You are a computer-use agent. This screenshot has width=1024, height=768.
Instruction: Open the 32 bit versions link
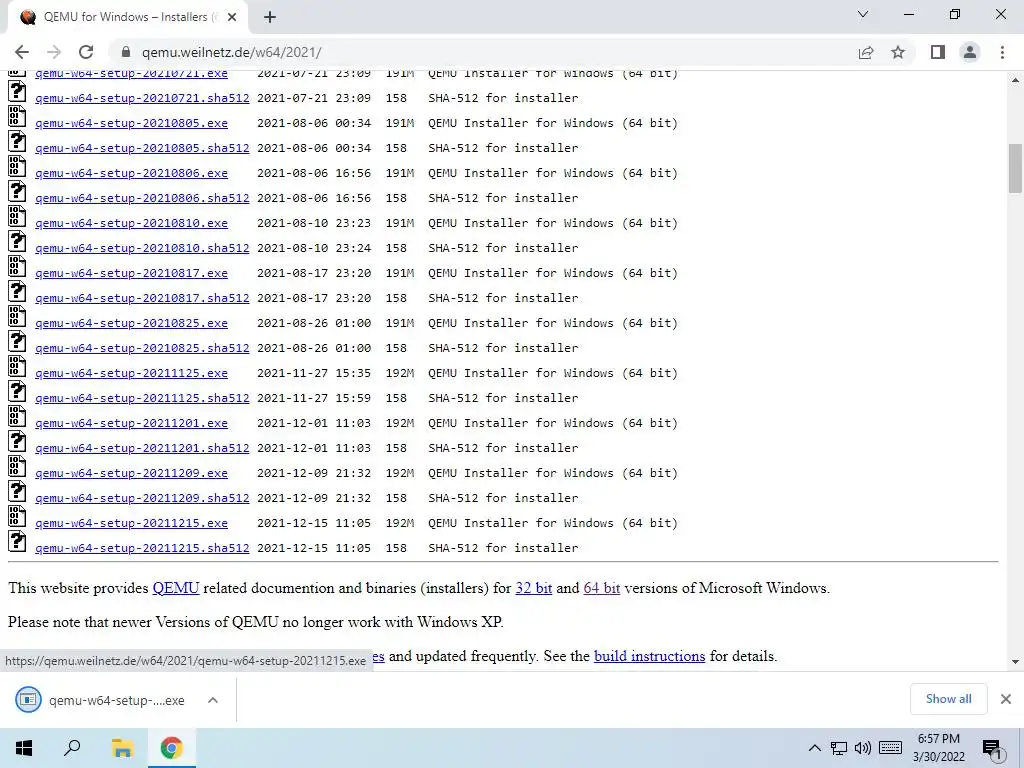[x=534, y=588]
